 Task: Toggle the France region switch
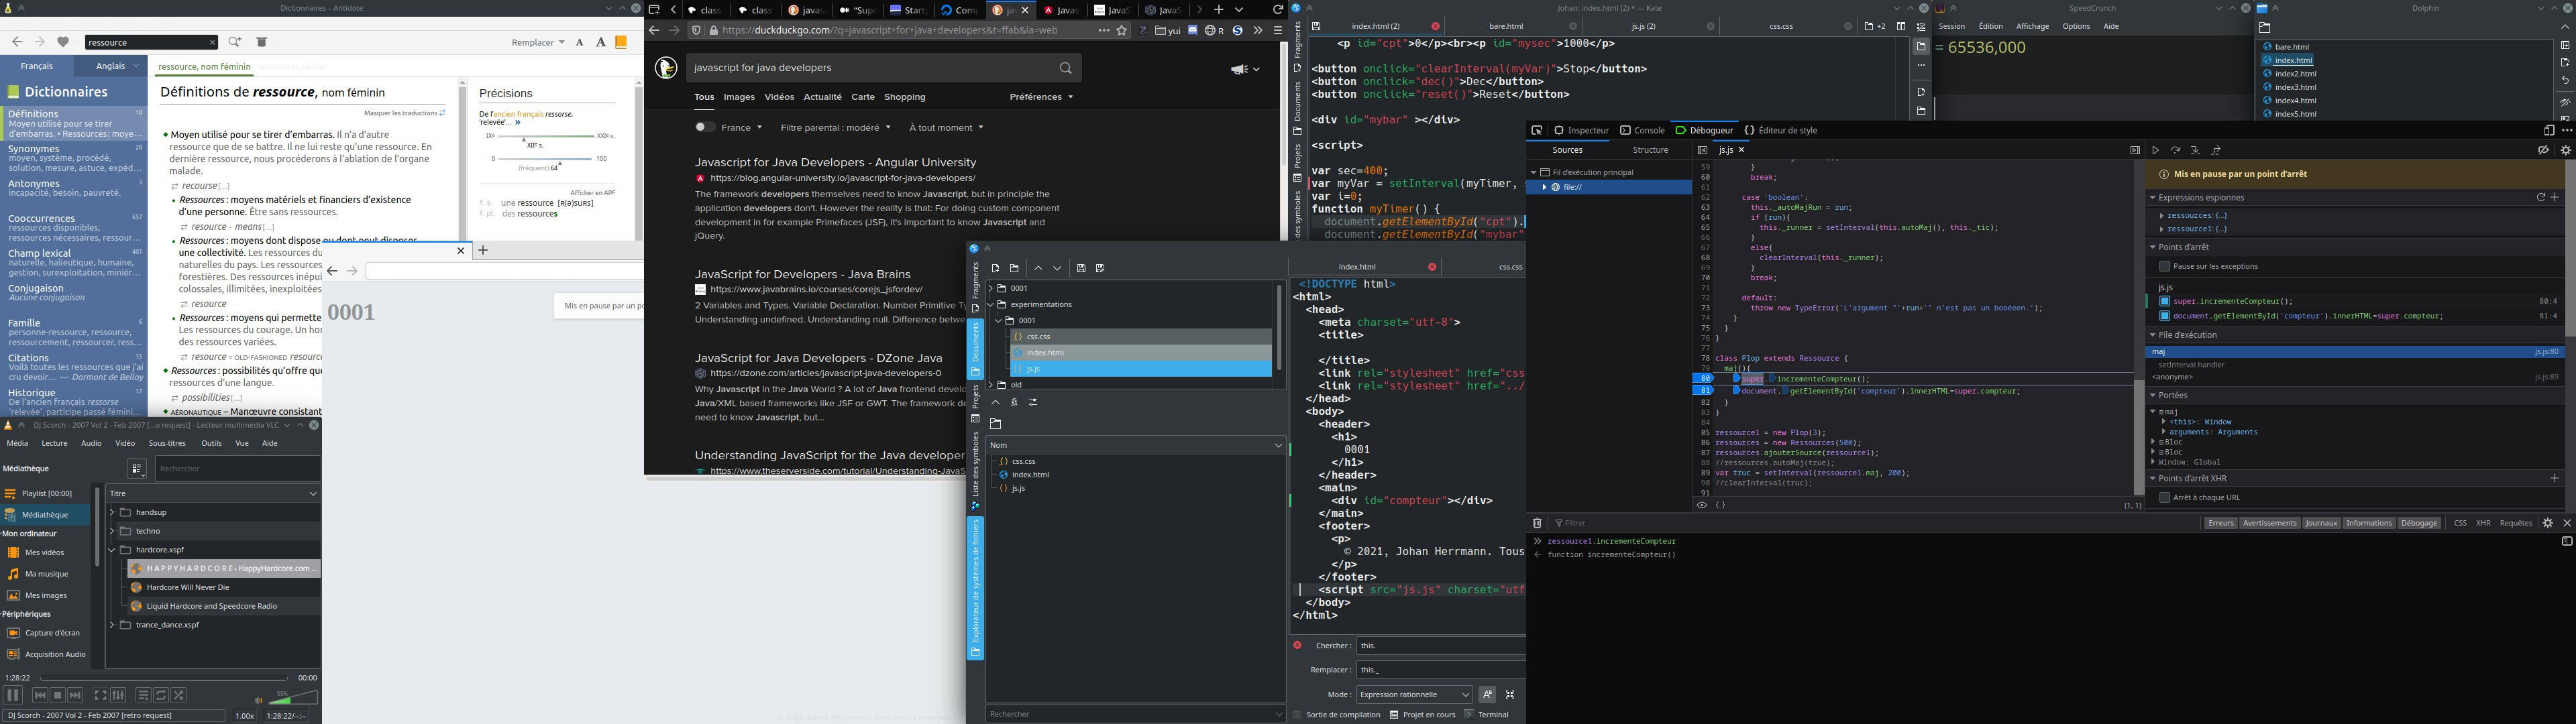(705, 127)
